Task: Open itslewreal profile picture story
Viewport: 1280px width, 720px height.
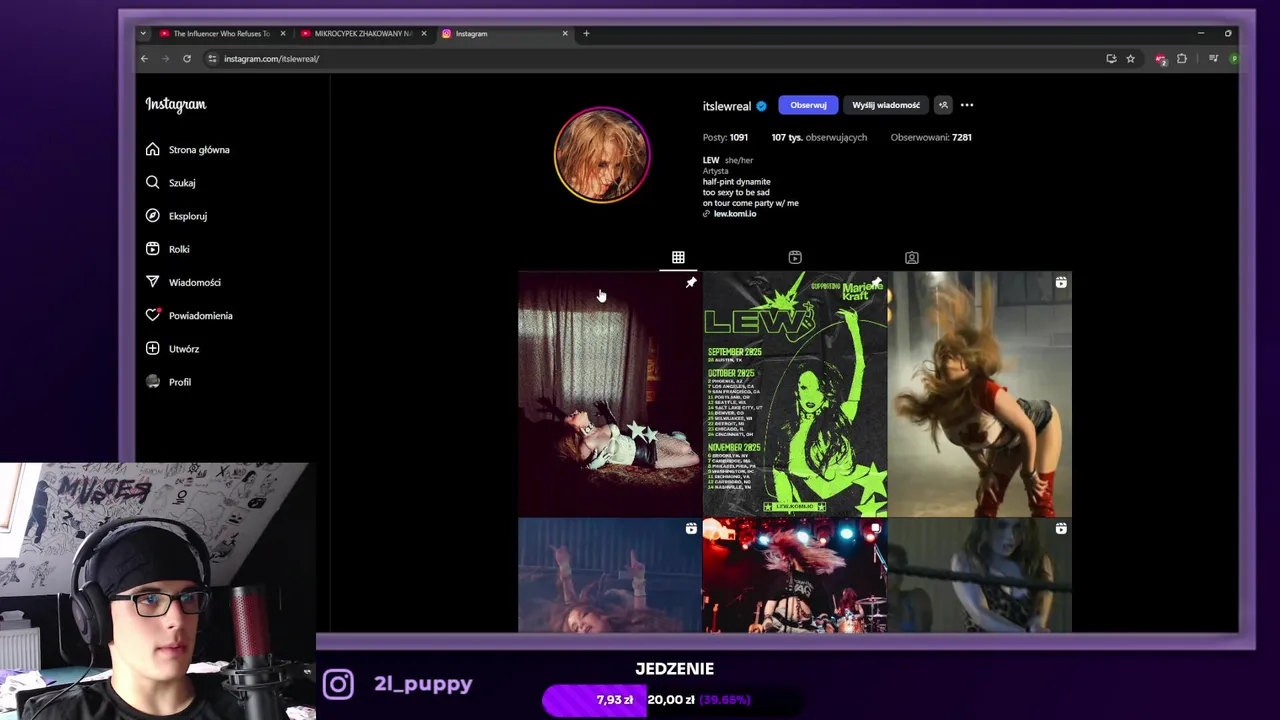Action: (x=602, y=155)
